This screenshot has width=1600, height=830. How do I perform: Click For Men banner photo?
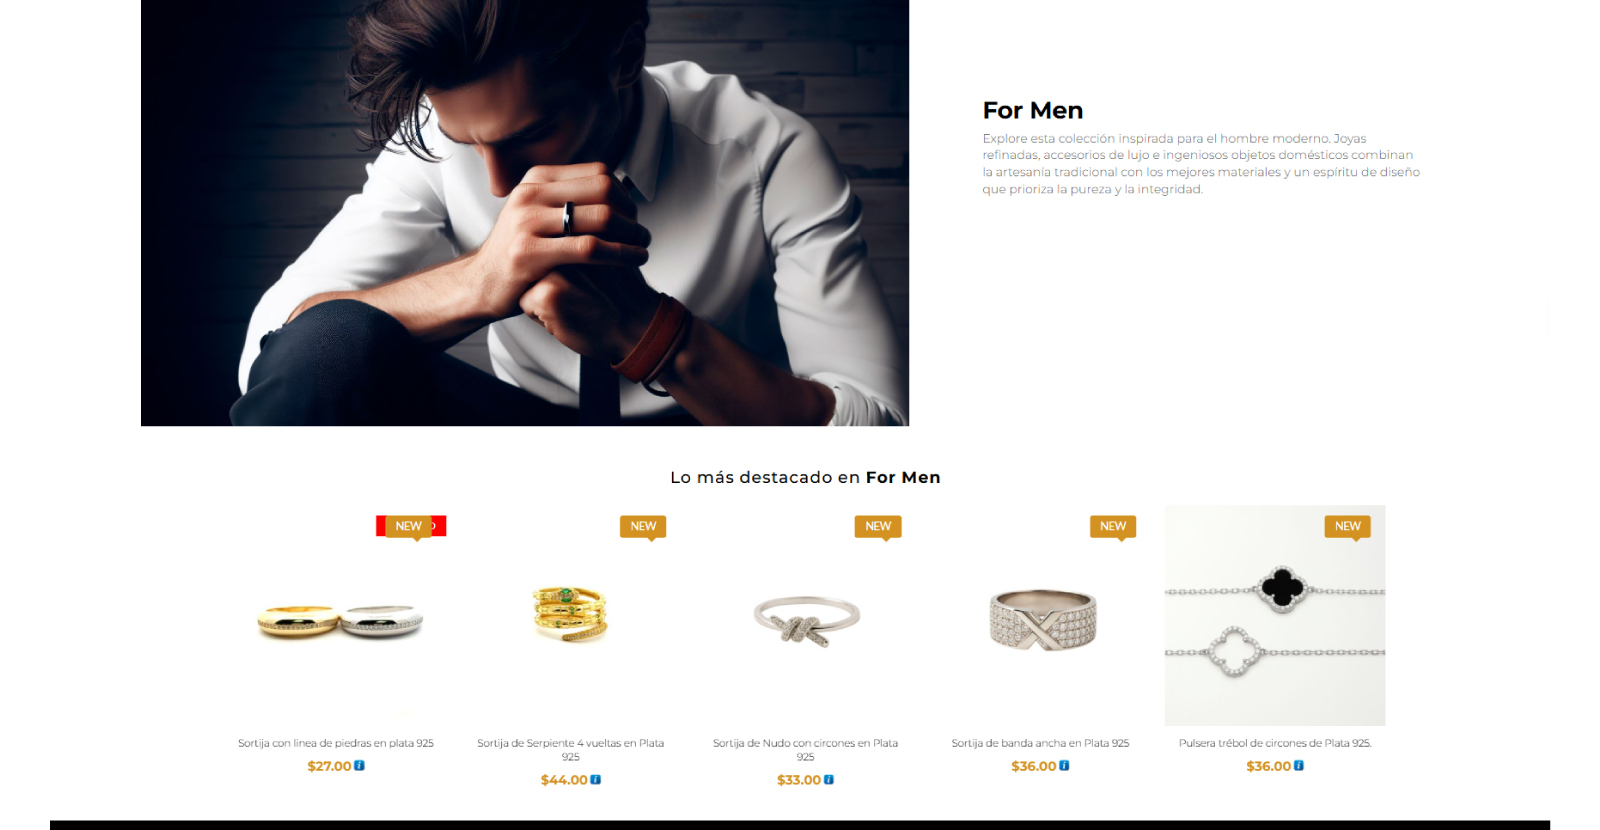pos(525,212)
